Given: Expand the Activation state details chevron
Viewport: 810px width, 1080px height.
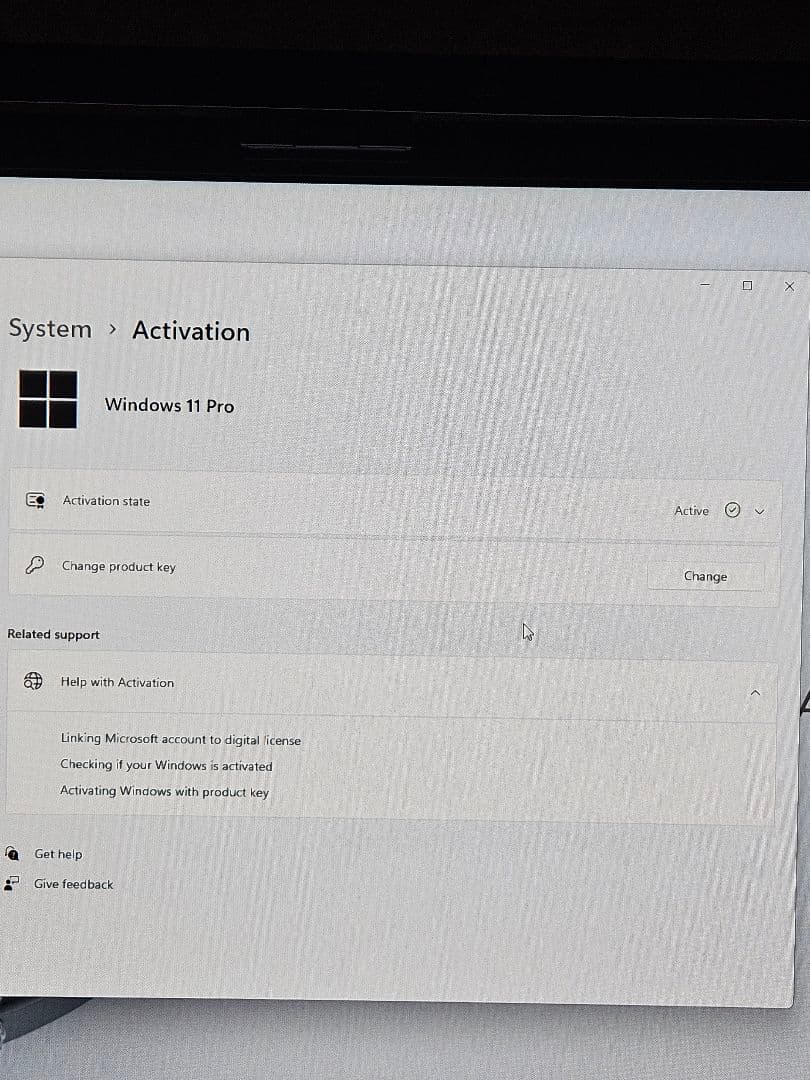Looking at the screenshot, I should coord(759,511).
